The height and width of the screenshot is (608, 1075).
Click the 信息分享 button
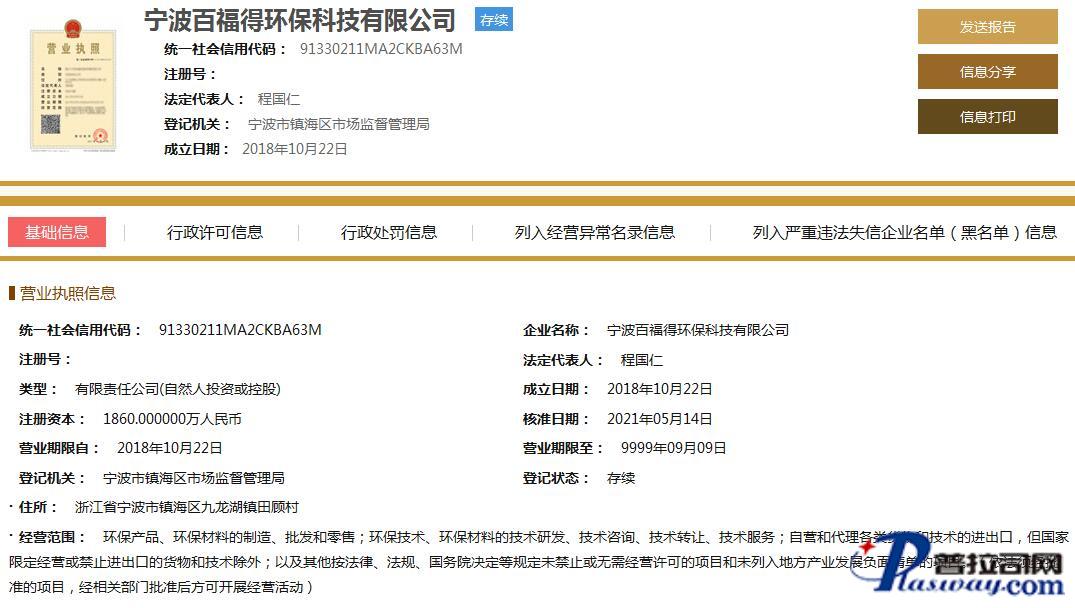tap(987, 71)
